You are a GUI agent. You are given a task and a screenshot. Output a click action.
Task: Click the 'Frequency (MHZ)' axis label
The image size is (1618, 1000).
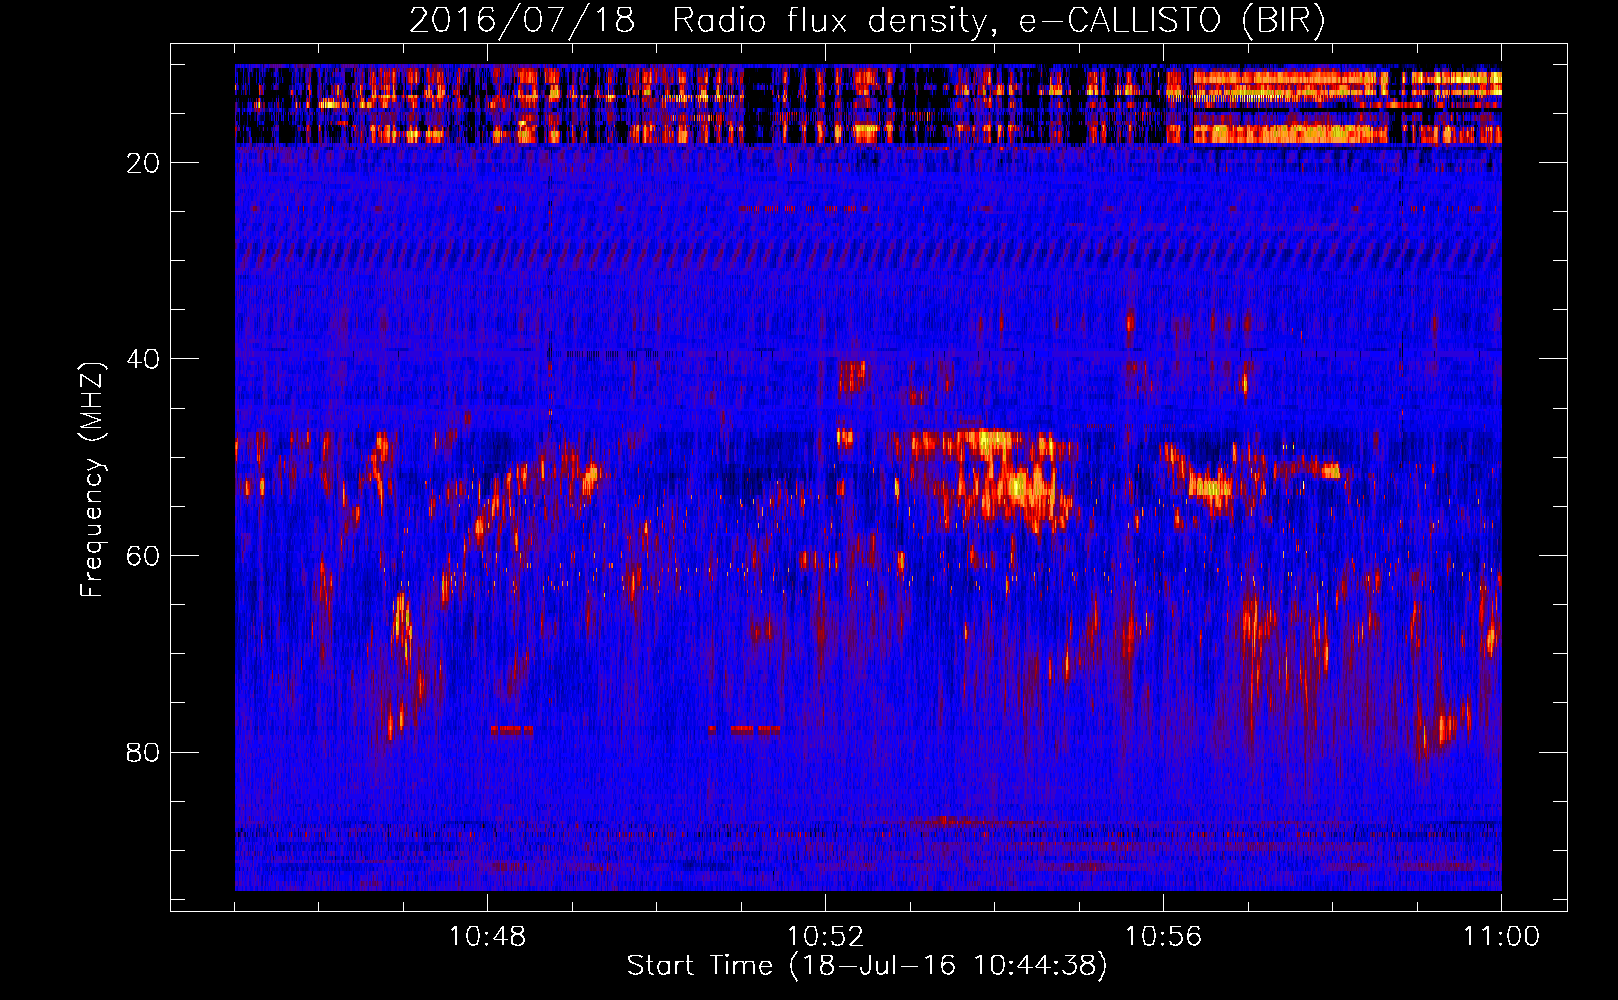[92, 480]
